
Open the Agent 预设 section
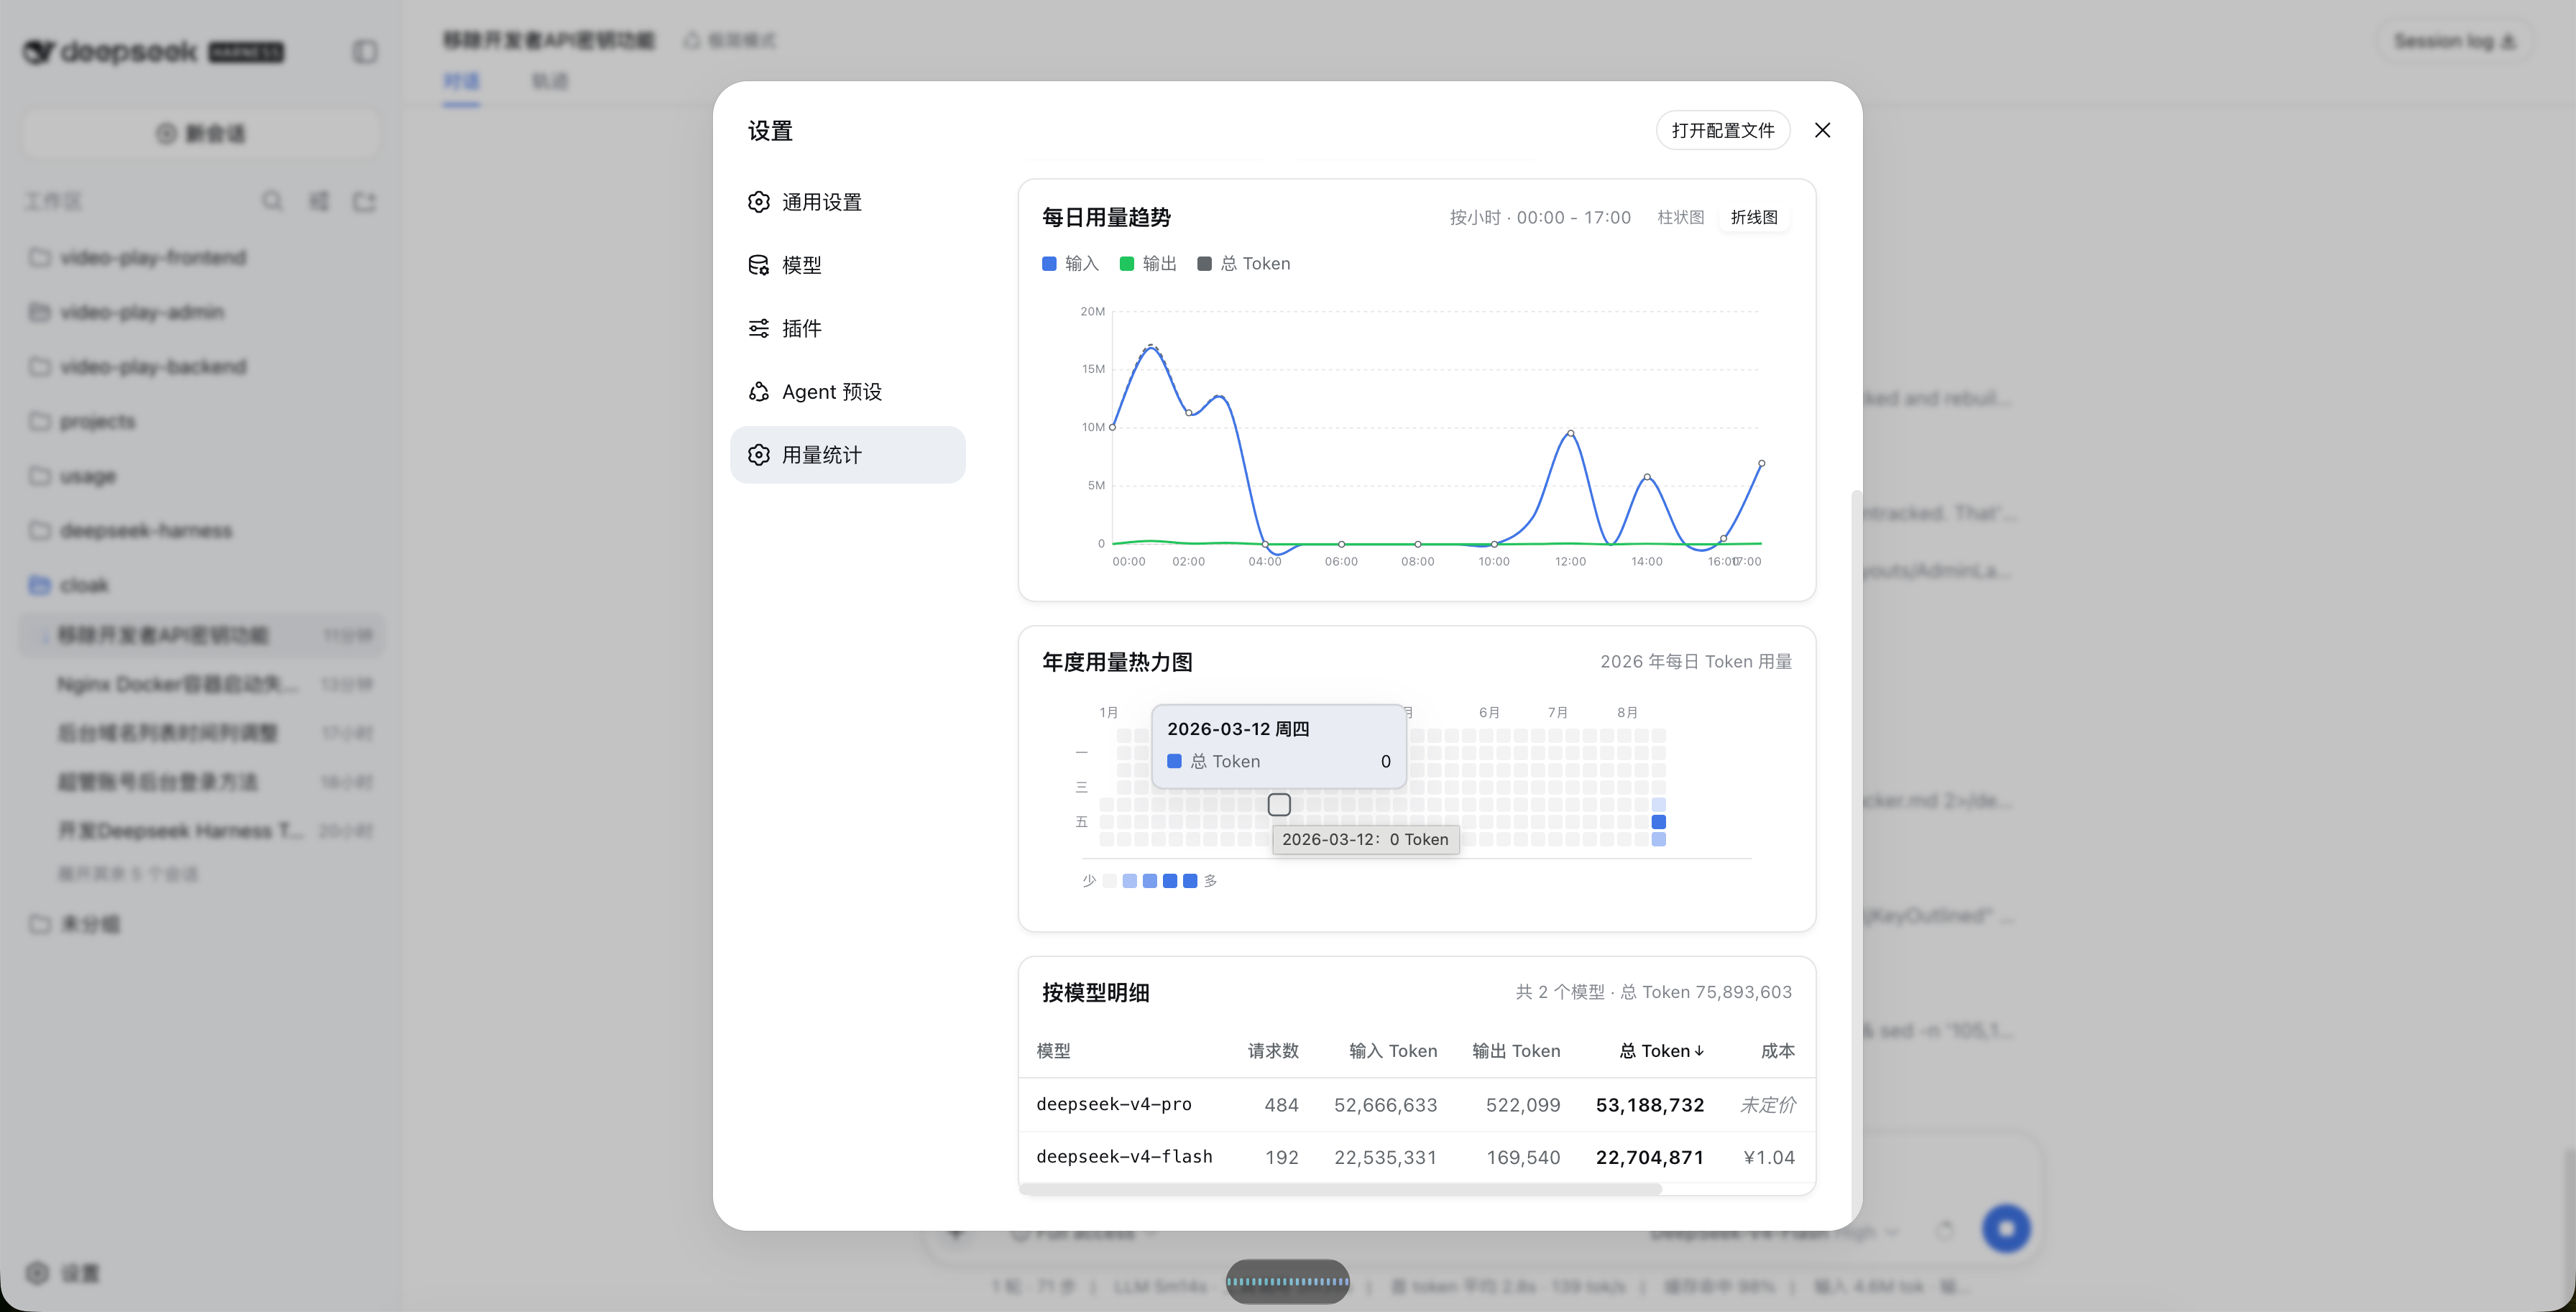847,392
